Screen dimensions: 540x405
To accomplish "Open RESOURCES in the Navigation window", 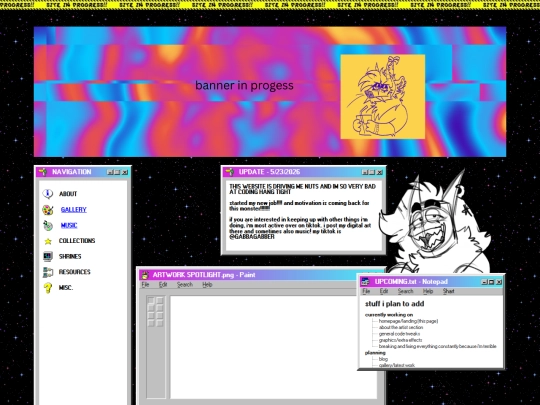I will (x=74, y=272).
